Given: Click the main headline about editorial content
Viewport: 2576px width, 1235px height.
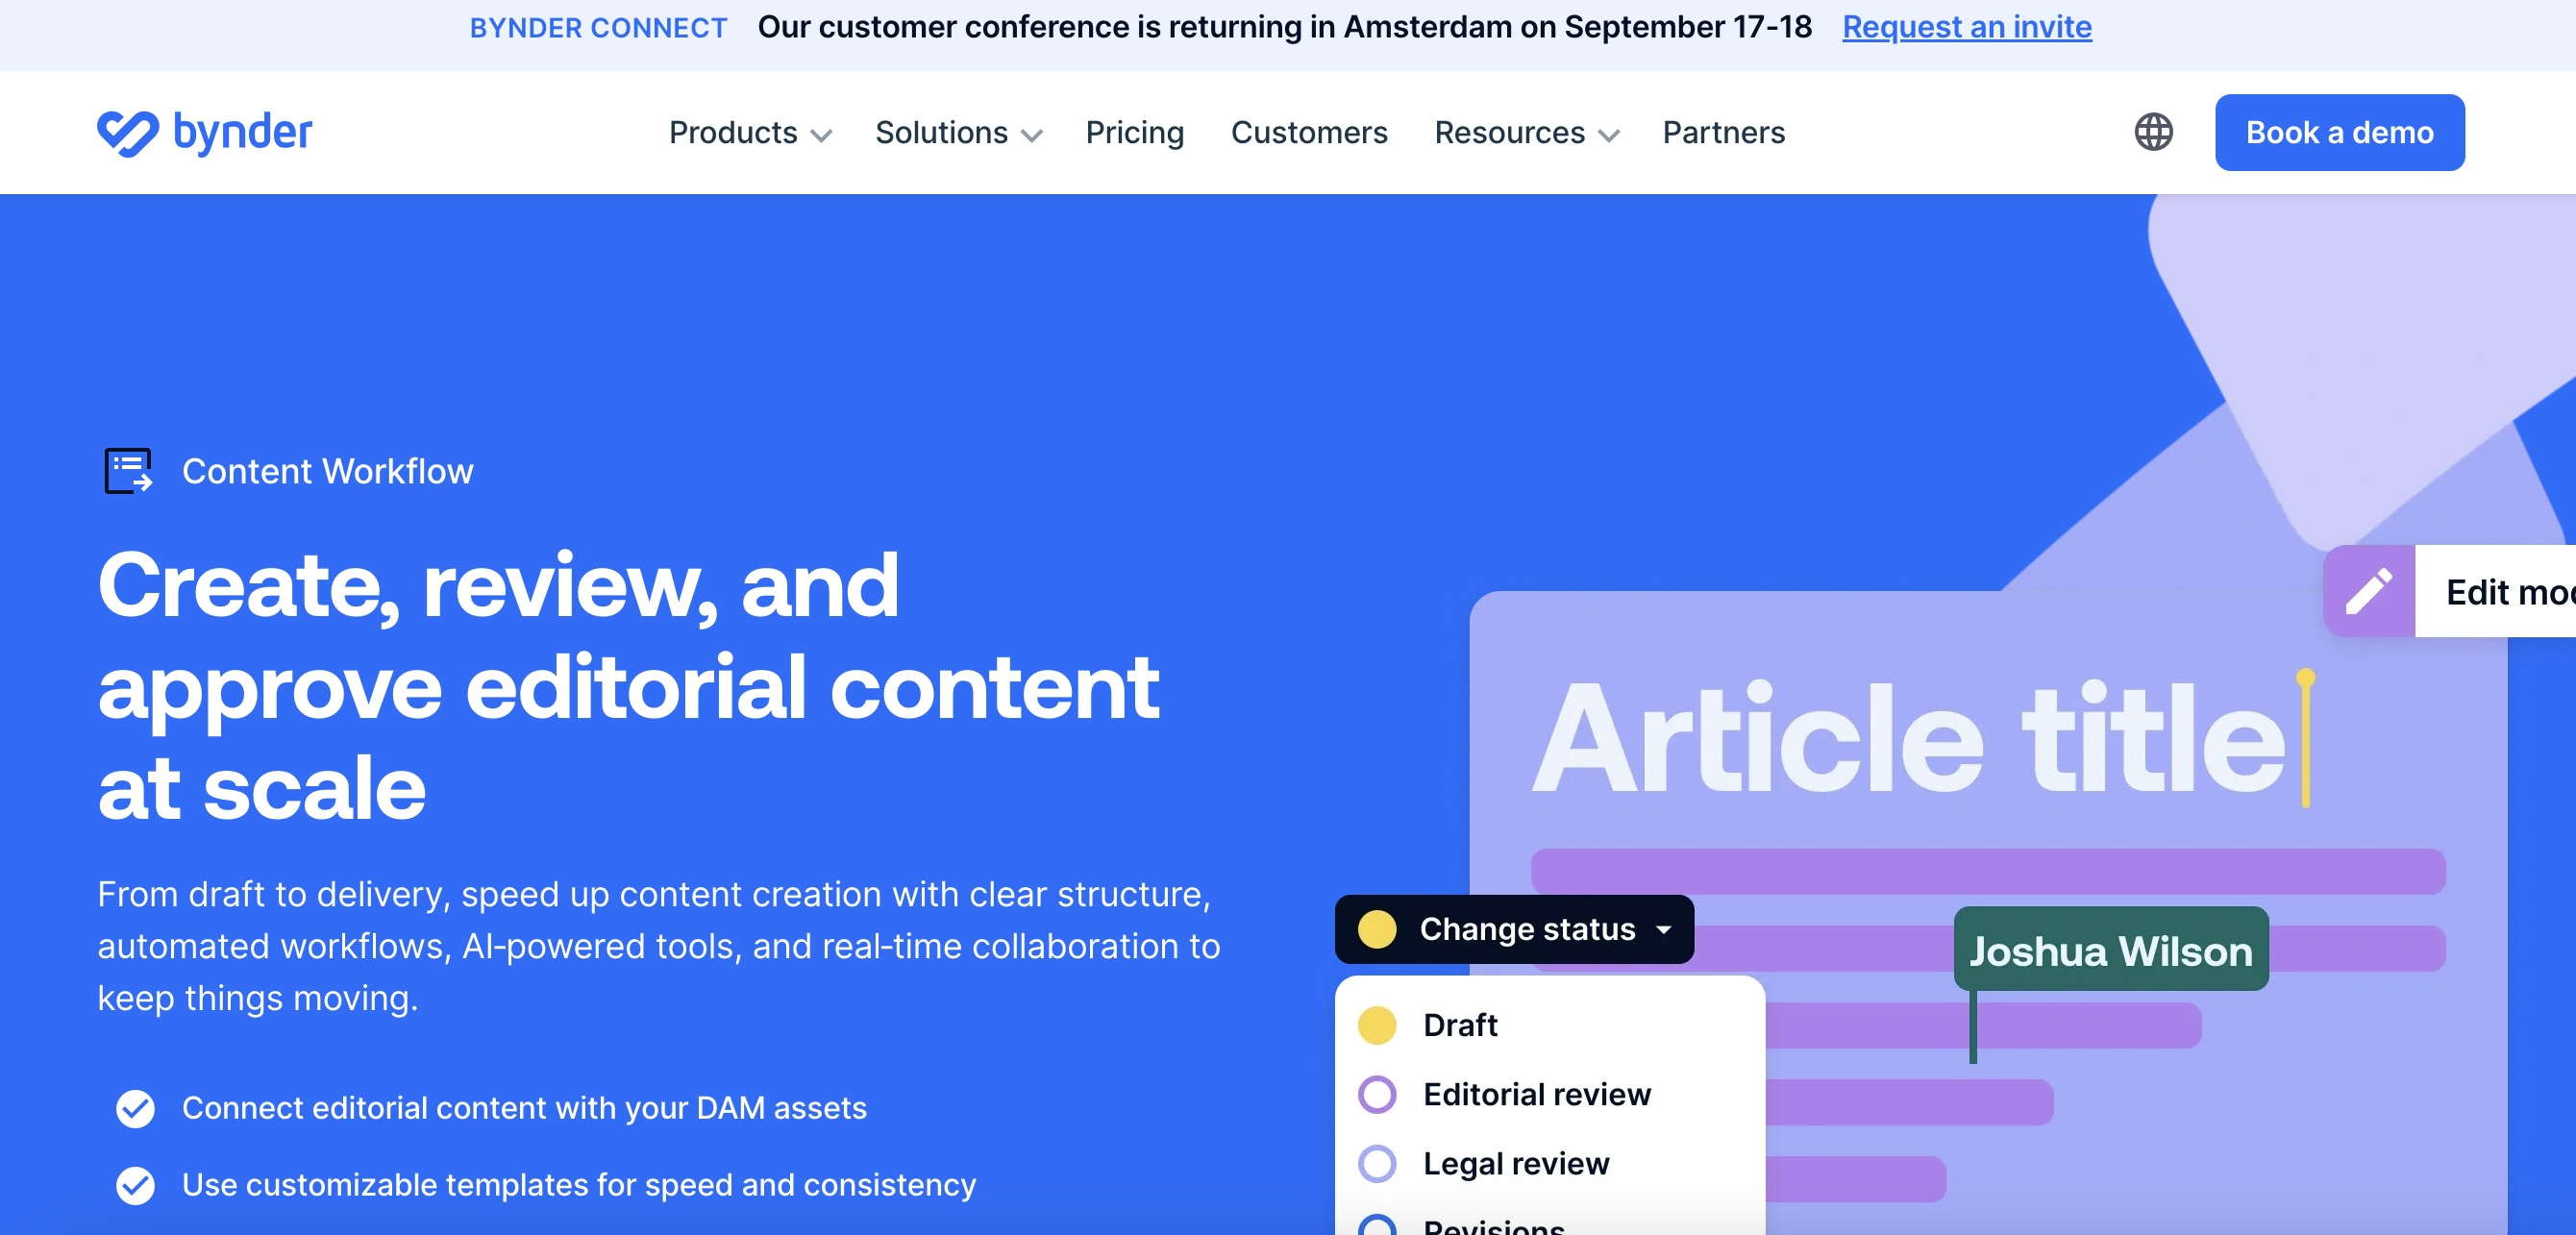Looking at the screenshot, I should (x=628, y=686).
